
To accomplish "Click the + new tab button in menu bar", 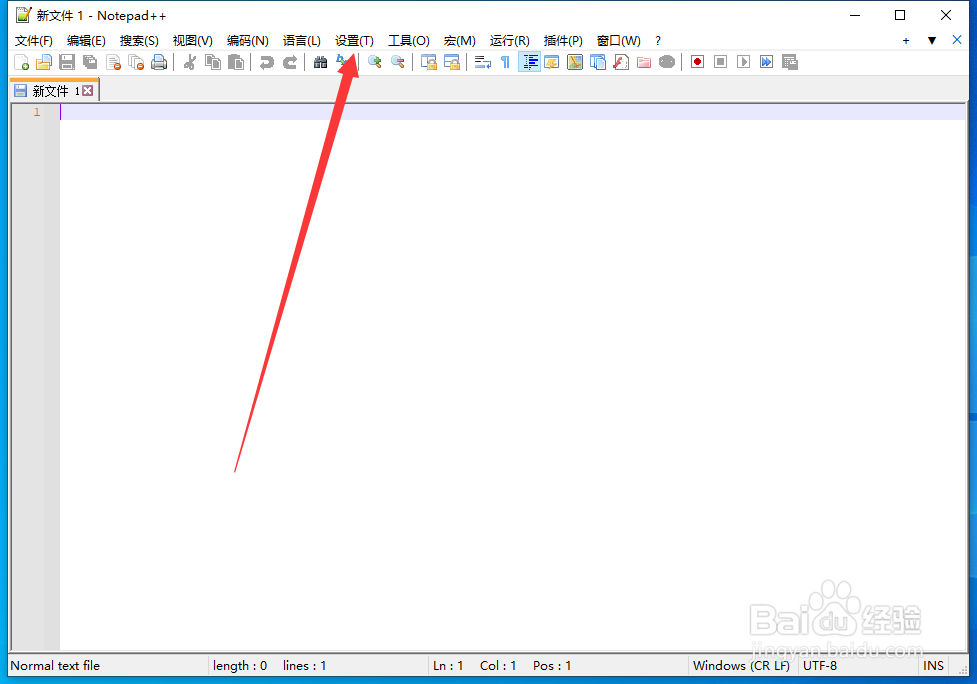I will [905, 40].
